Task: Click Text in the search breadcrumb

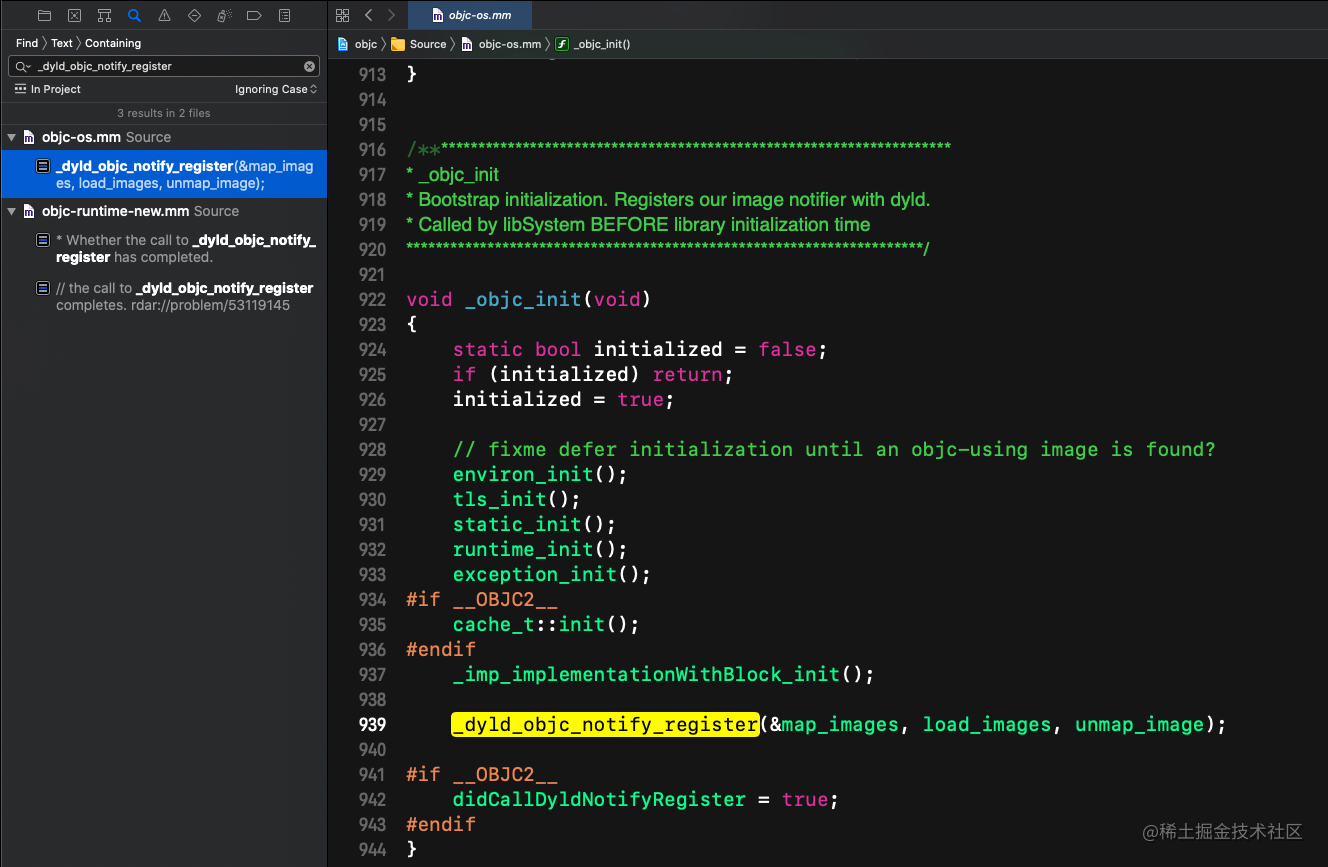Action: pyautogui.click(x=62, y=43)
